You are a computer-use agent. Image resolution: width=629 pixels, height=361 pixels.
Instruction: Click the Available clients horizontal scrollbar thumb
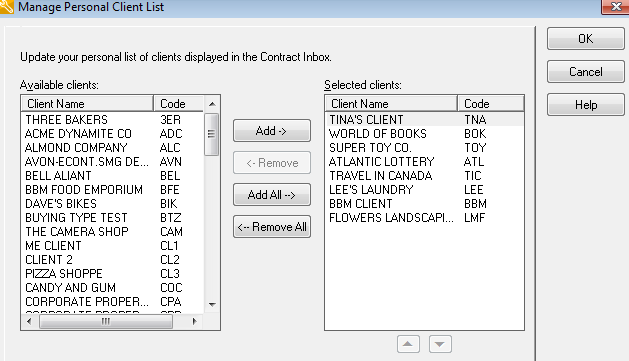pos(106,321)
